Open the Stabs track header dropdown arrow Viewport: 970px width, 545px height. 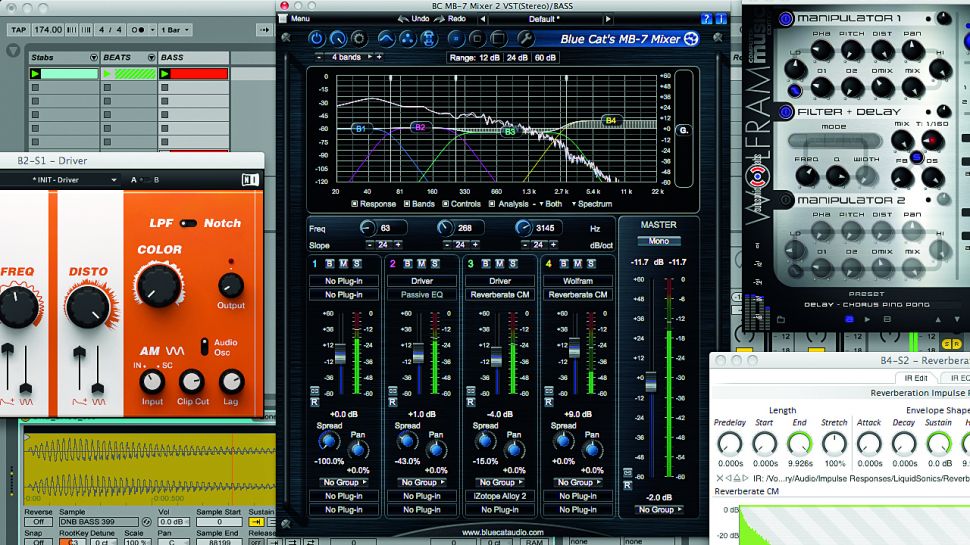point(94,58)
